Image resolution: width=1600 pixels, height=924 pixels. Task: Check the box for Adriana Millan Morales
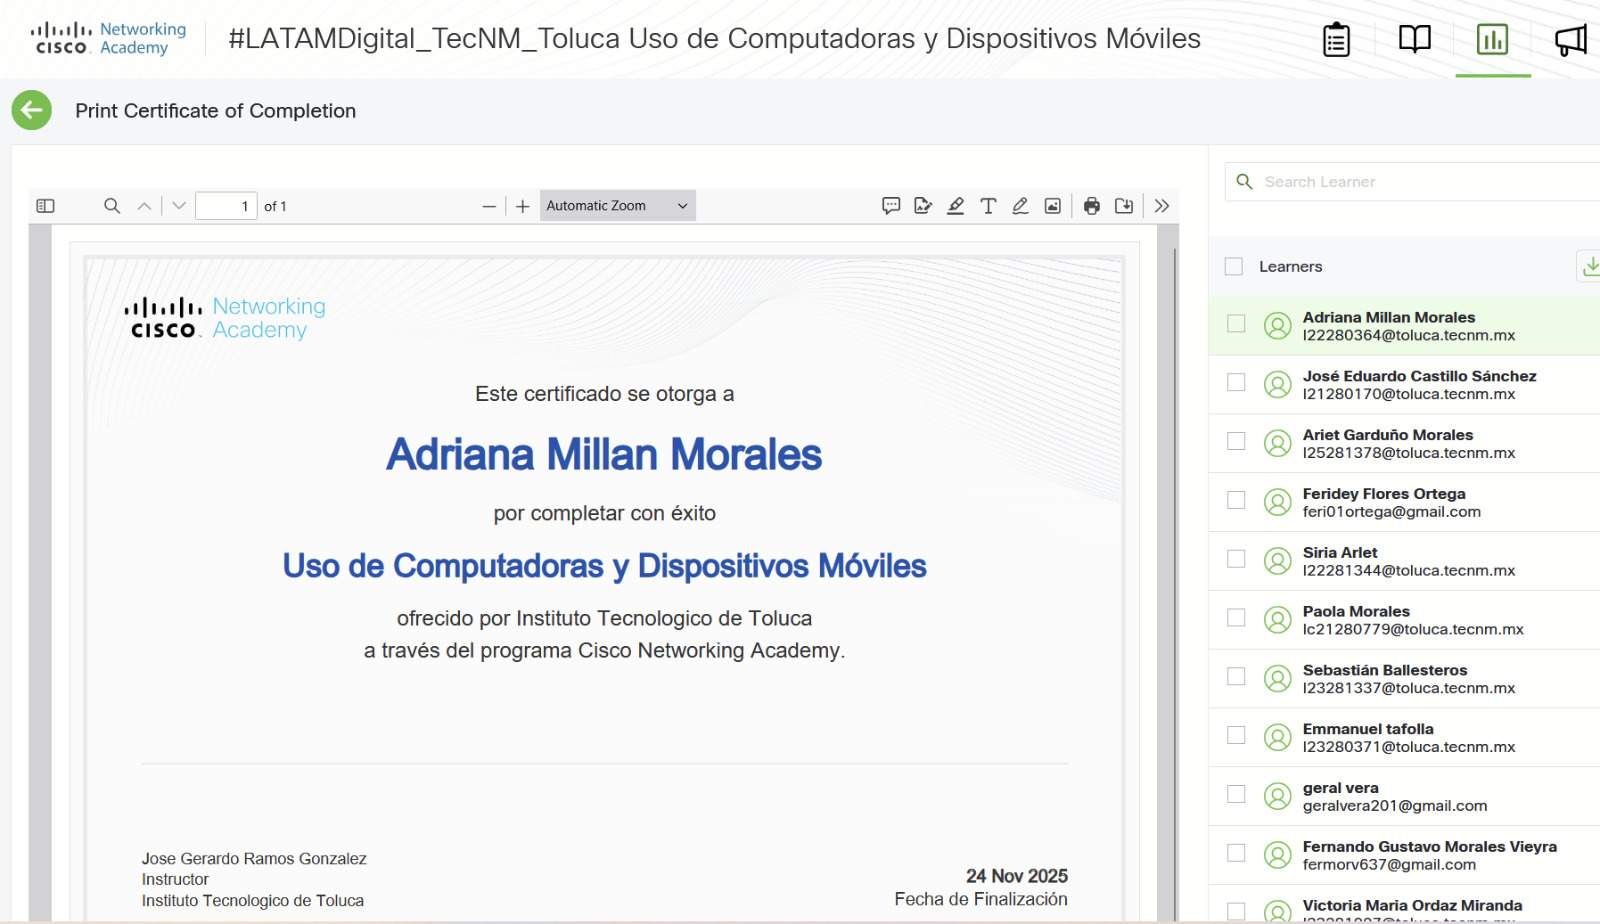(x=1236, y=324)
